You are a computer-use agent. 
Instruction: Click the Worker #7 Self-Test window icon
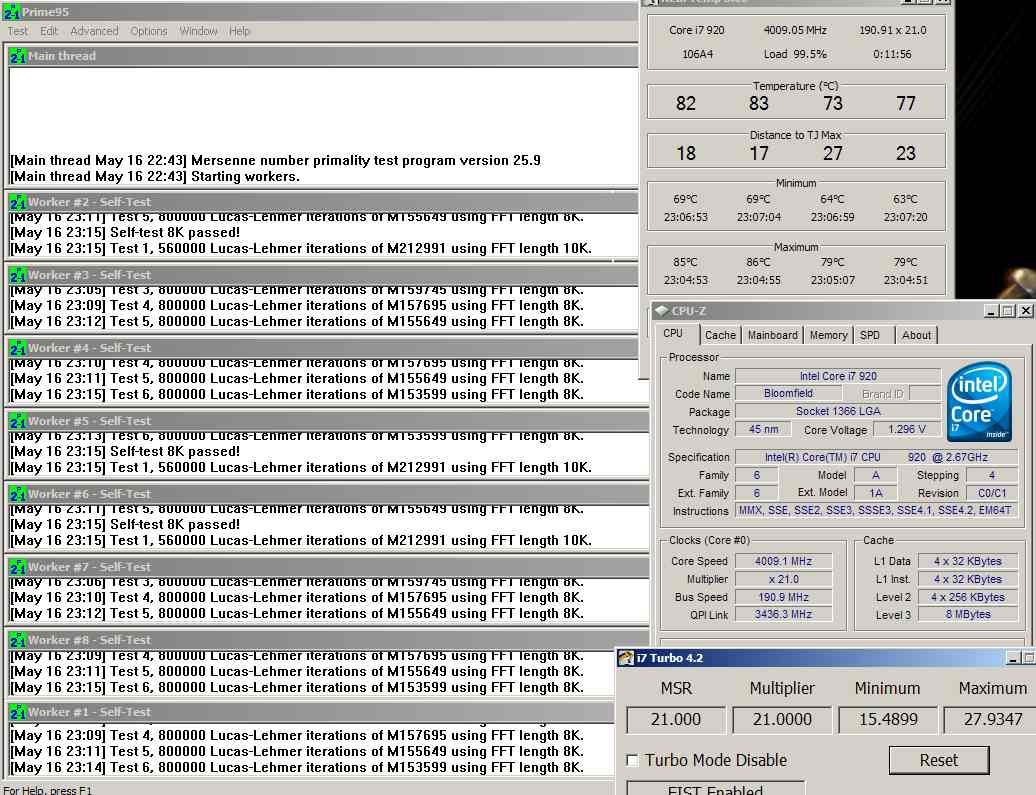(18, 567)
